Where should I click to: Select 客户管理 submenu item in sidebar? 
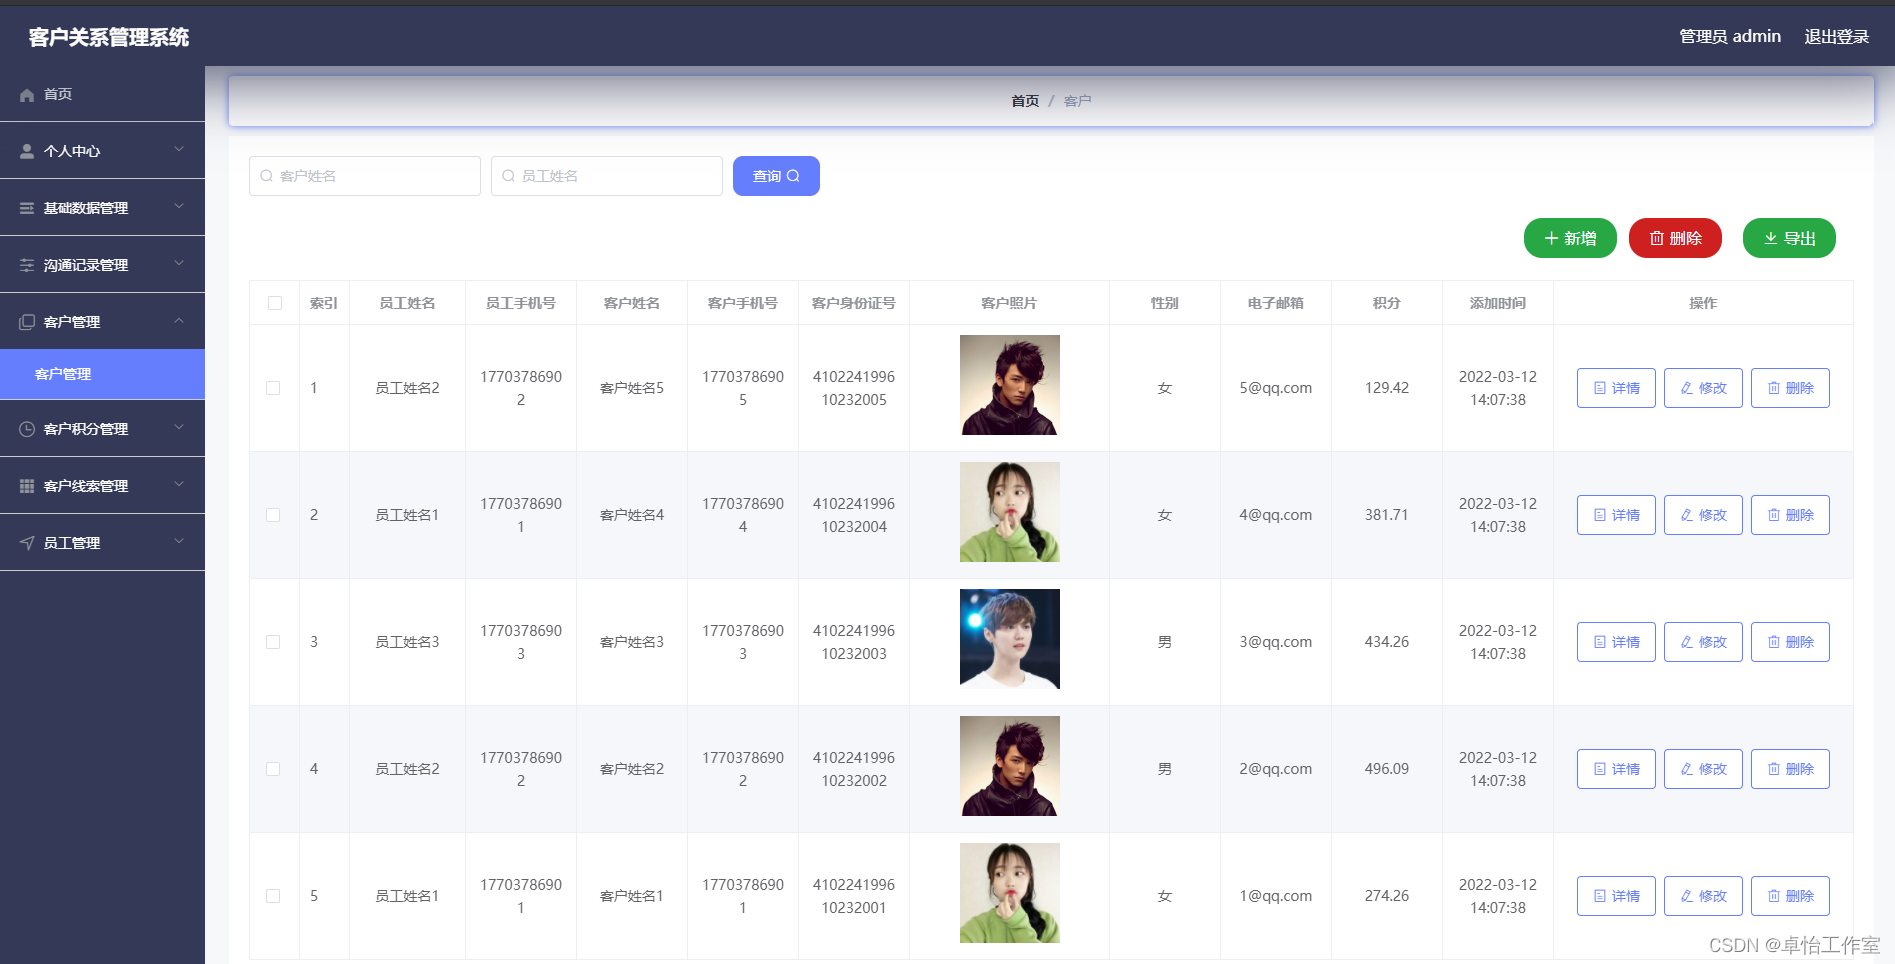[62, 374]
